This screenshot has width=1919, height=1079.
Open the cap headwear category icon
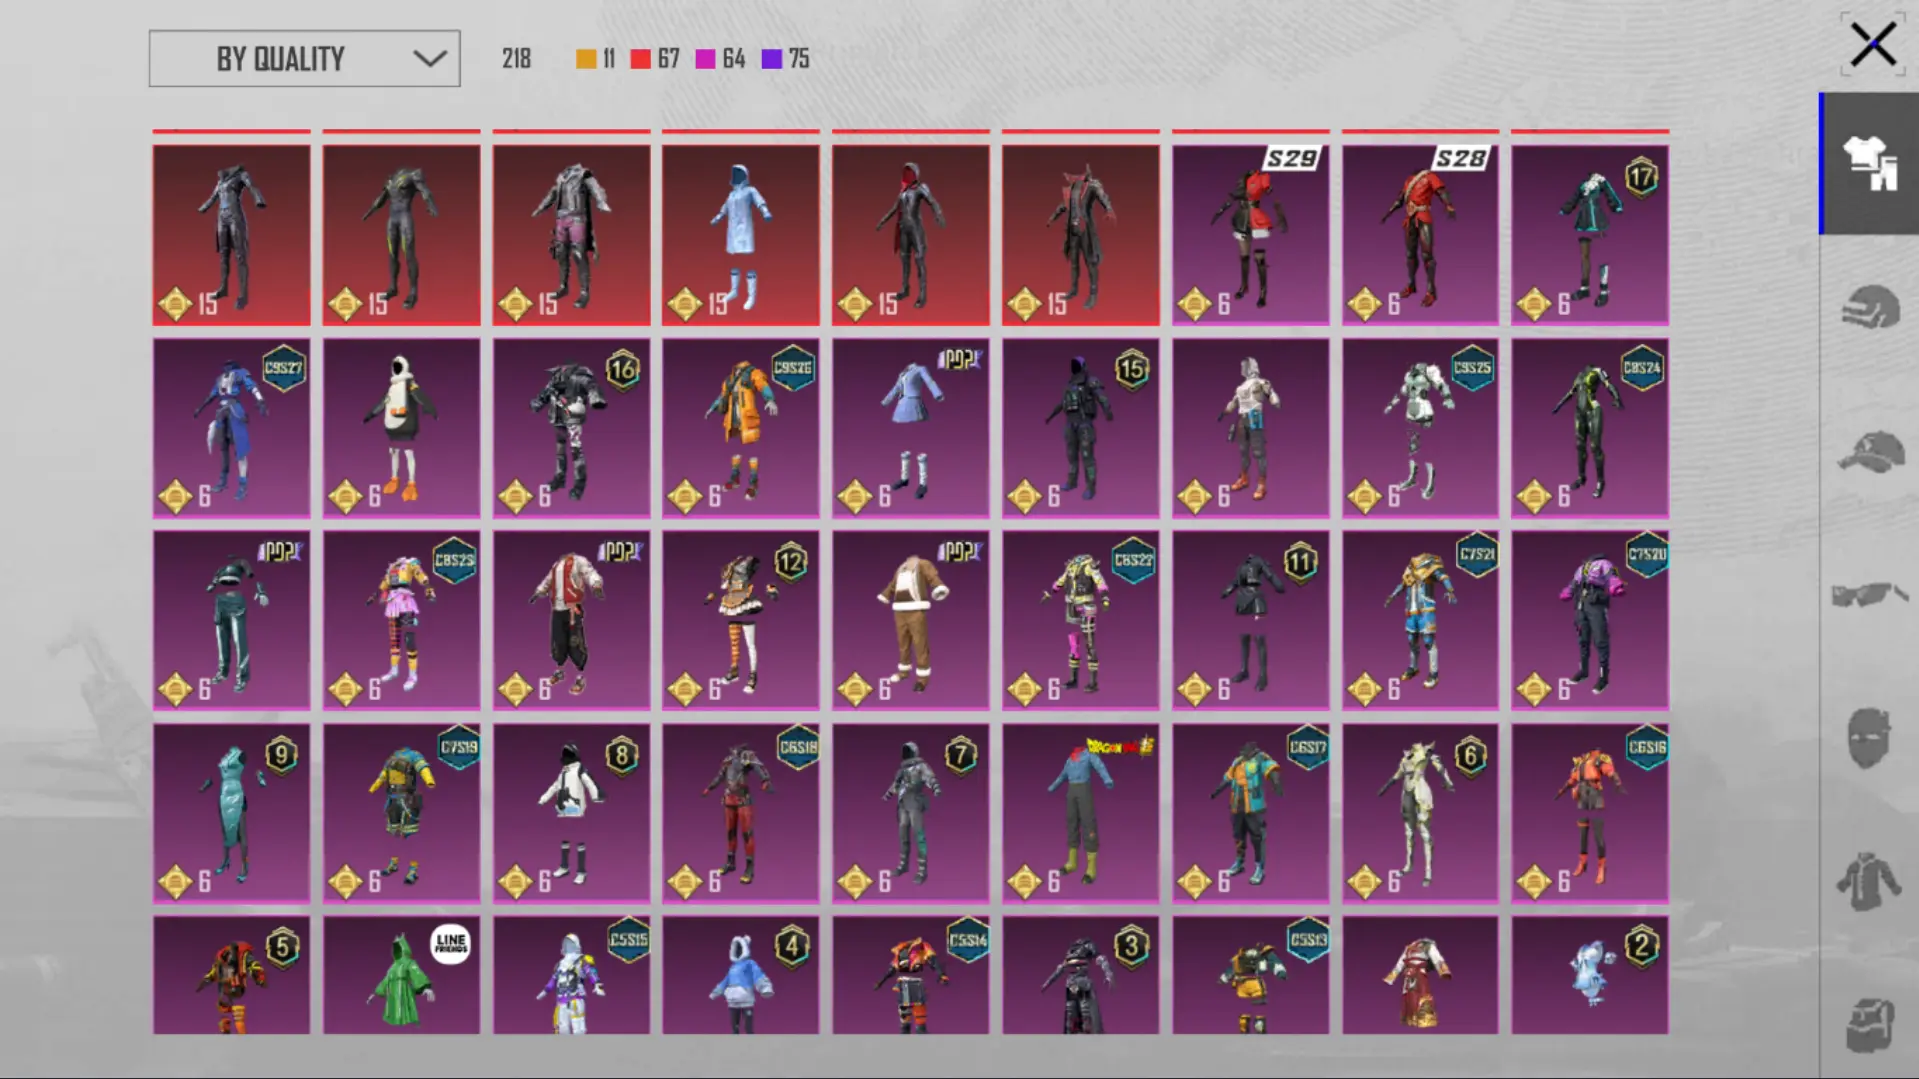(1869, 451)
